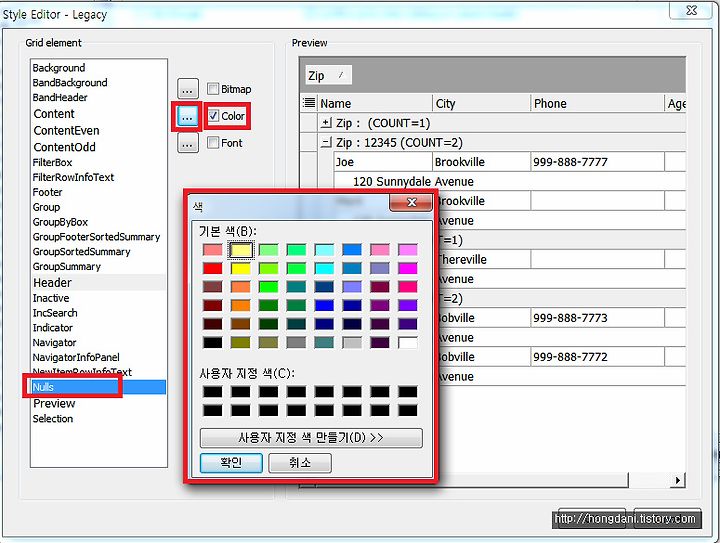Expand the Zip : (COUNT=1) group

click(x=326, y=123)
